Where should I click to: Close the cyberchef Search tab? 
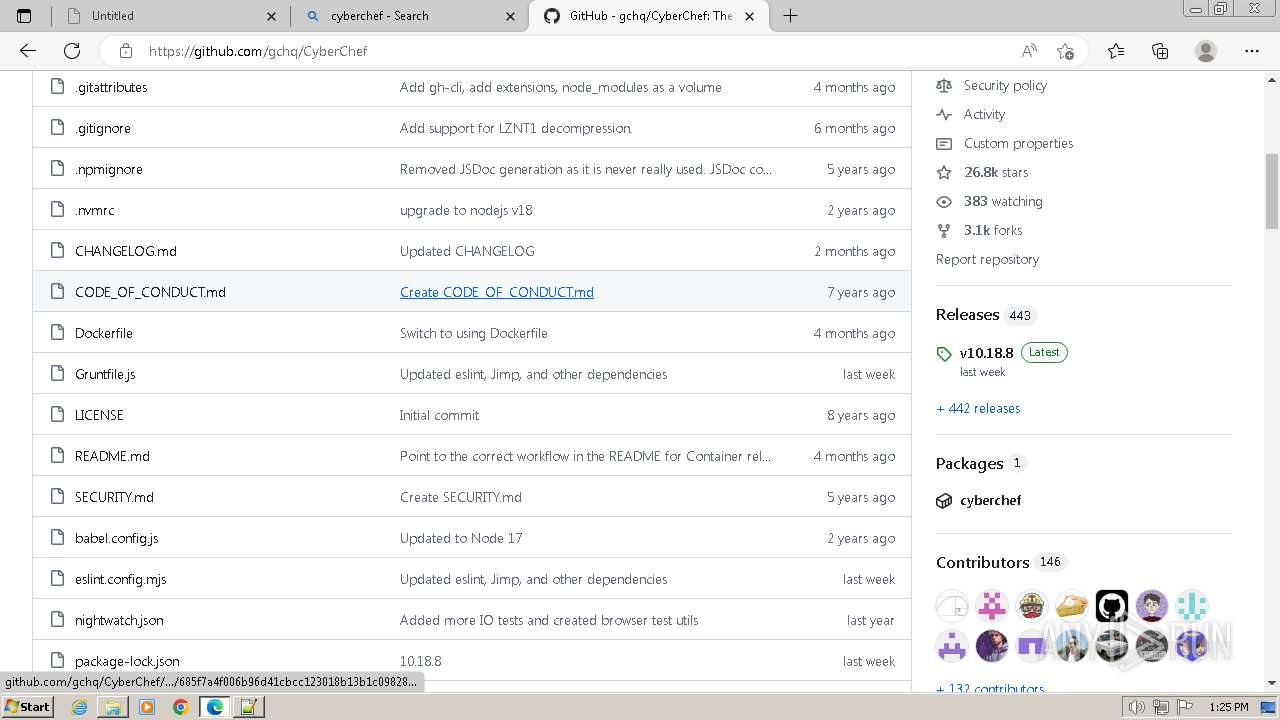coord(511,16)
